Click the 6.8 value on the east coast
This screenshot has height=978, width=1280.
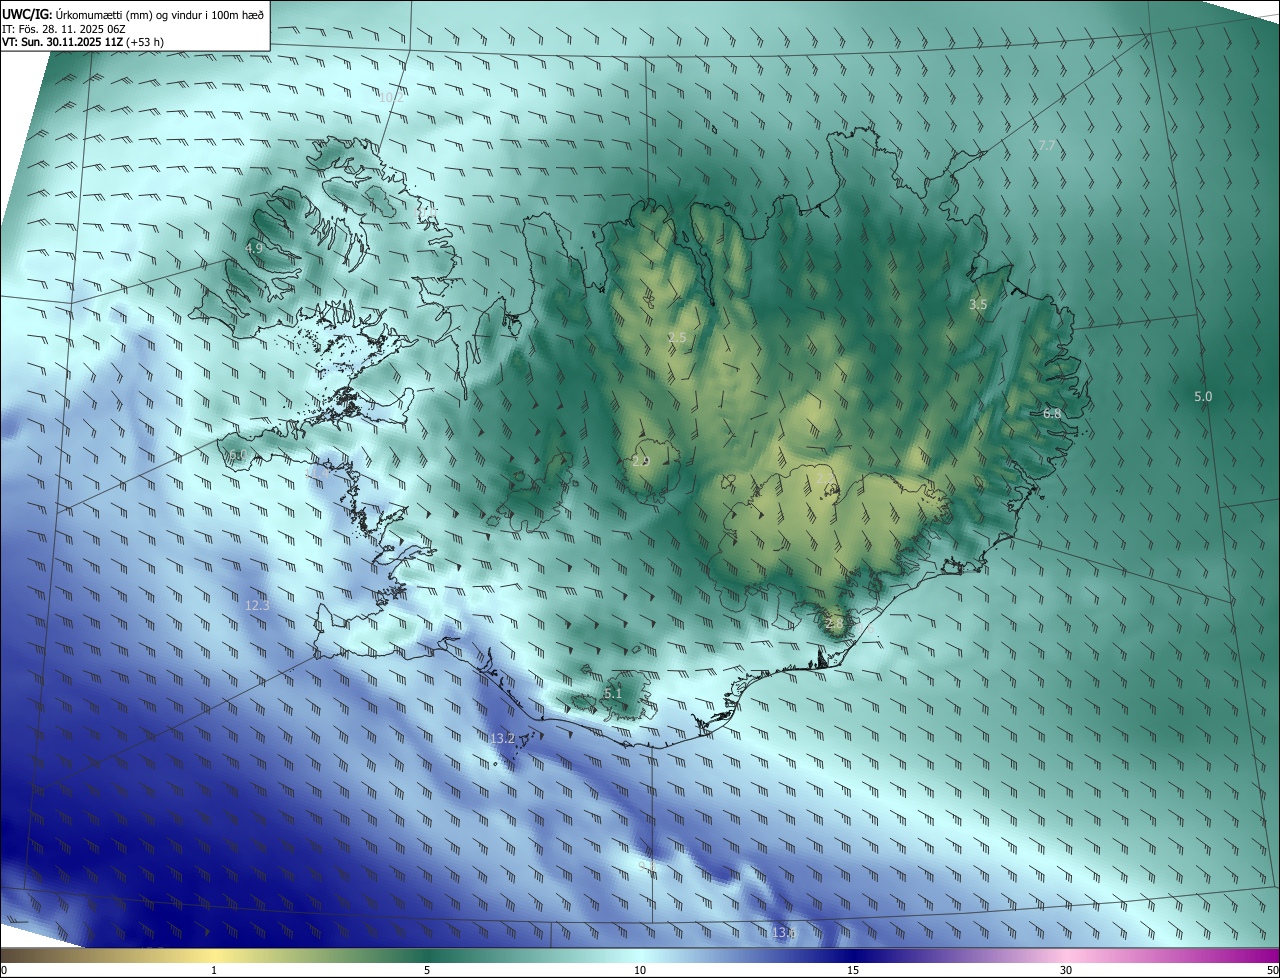coord(1051,413)
